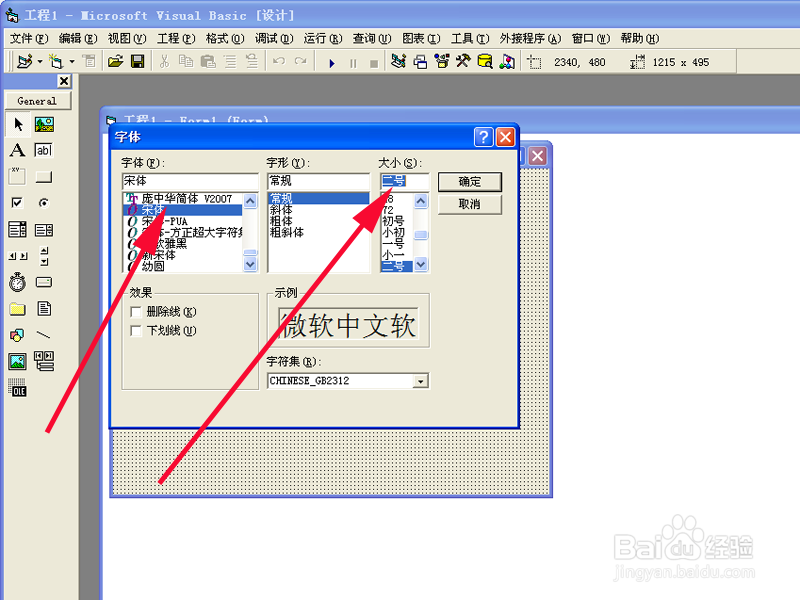Click Save Project floppy icon

click(137, 62)
